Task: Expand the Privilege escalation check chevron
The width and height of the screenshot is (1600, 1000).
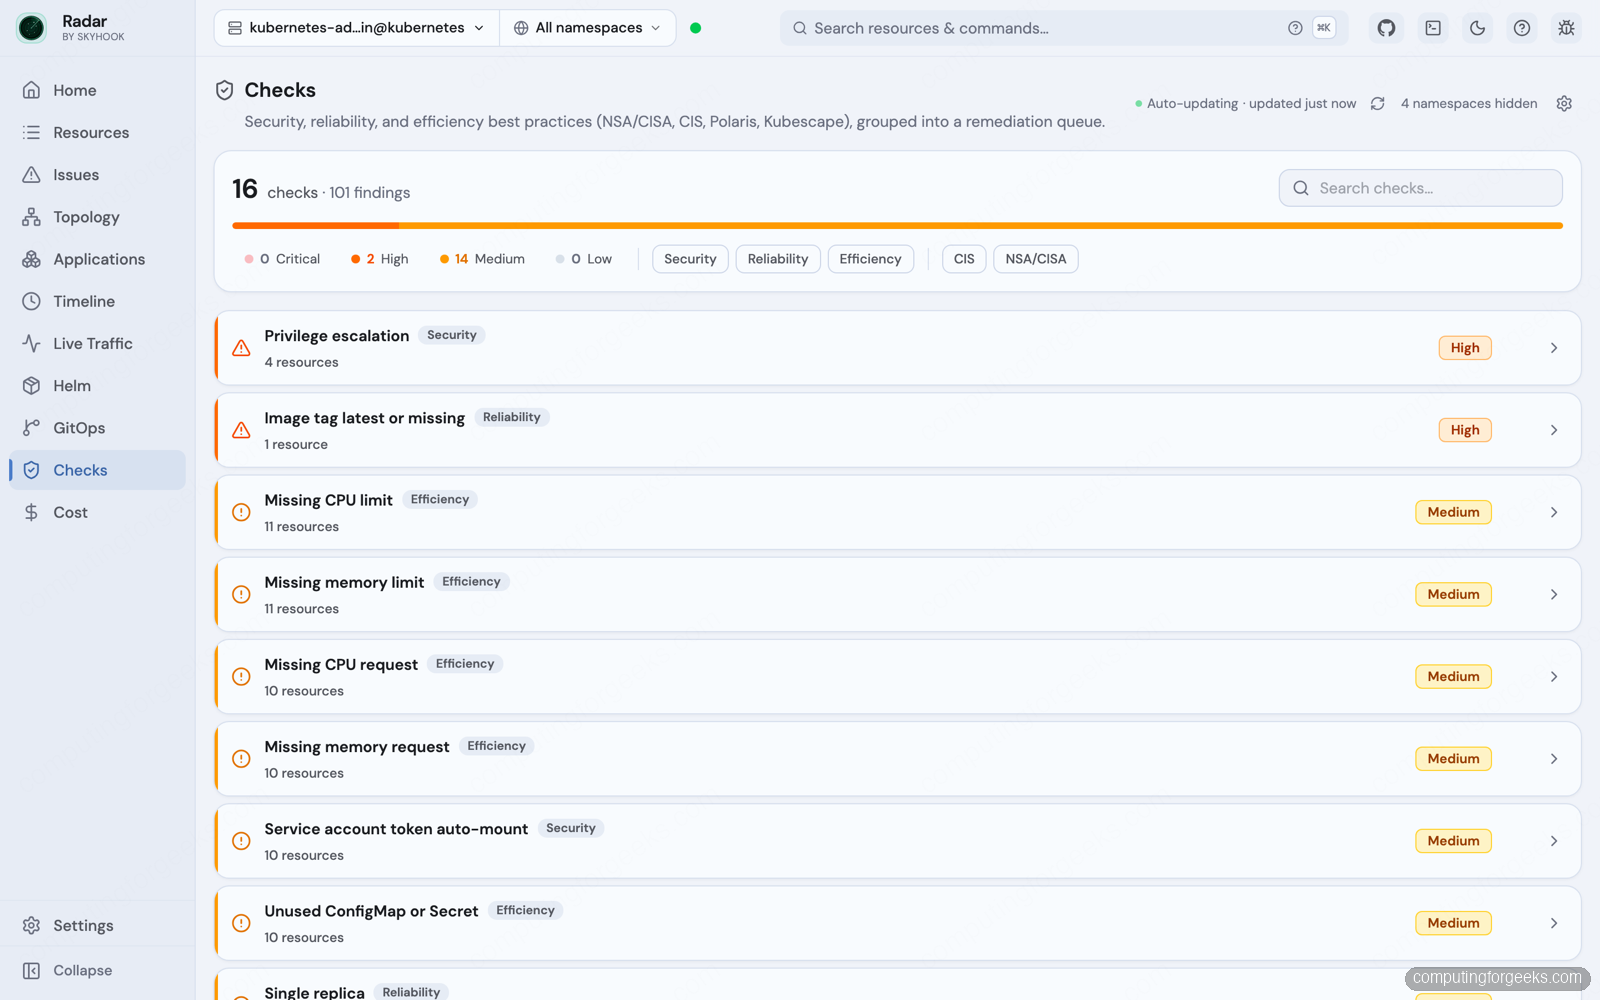Action: click(x=1554, y=348)
